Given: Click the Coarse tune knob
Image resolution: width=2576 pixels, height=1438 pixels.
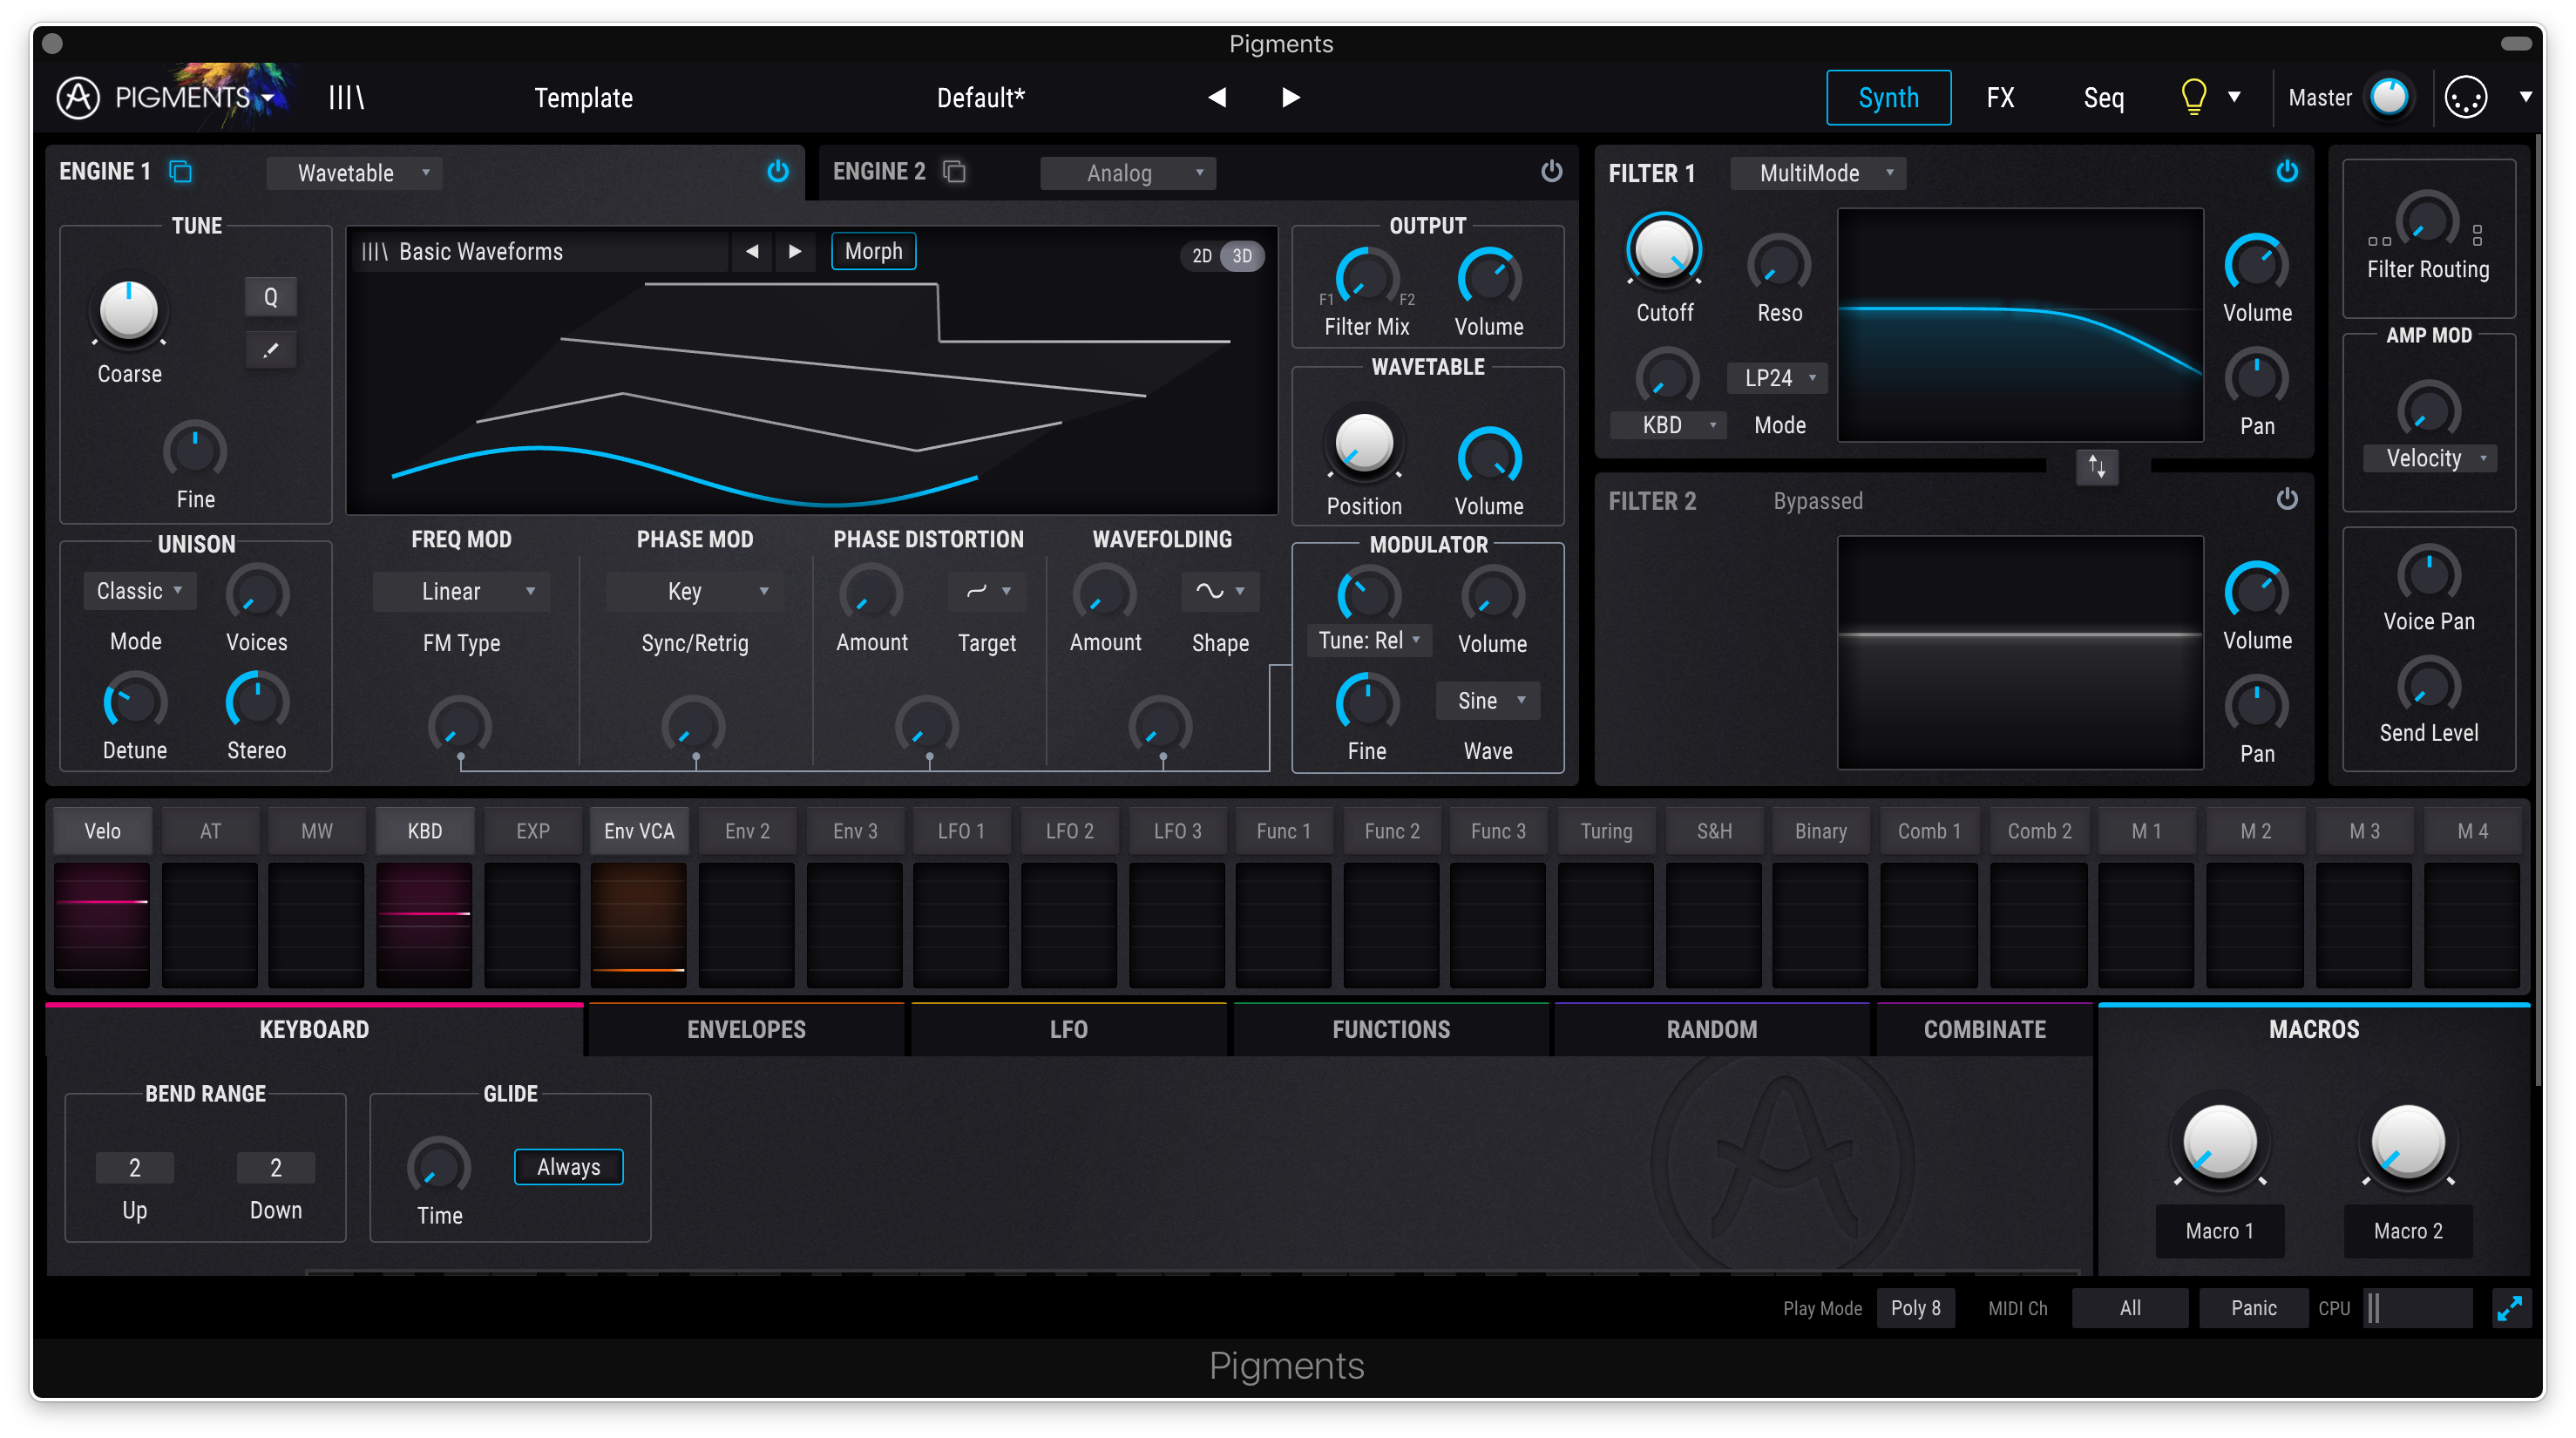Looking at the screenshot, I should tap(129, 311).
